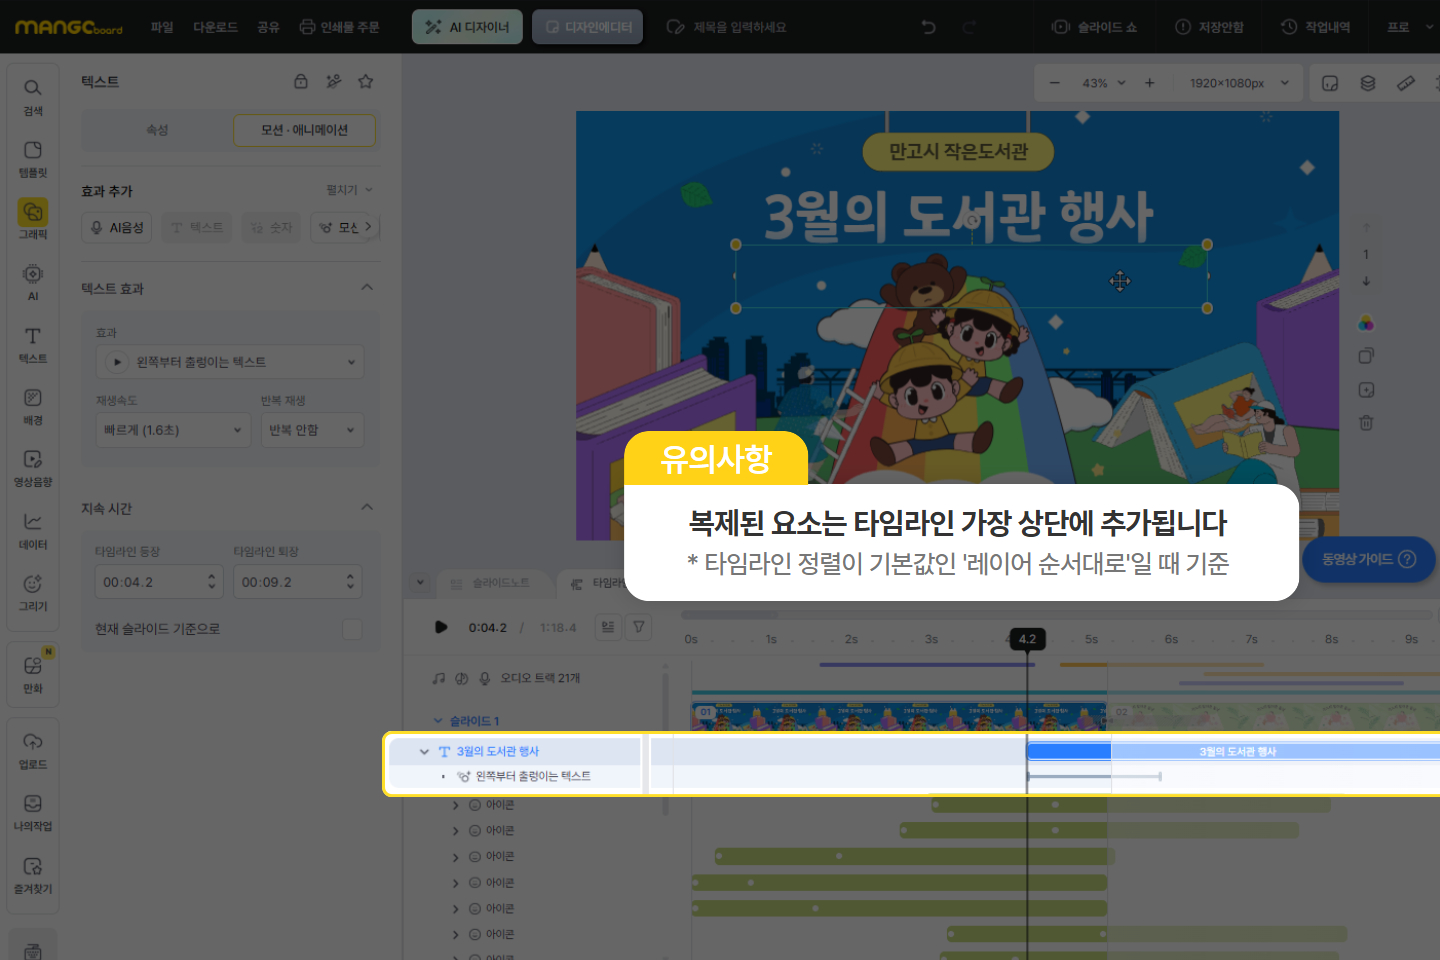Open the Search panel in sidebar

click(33, 95)
